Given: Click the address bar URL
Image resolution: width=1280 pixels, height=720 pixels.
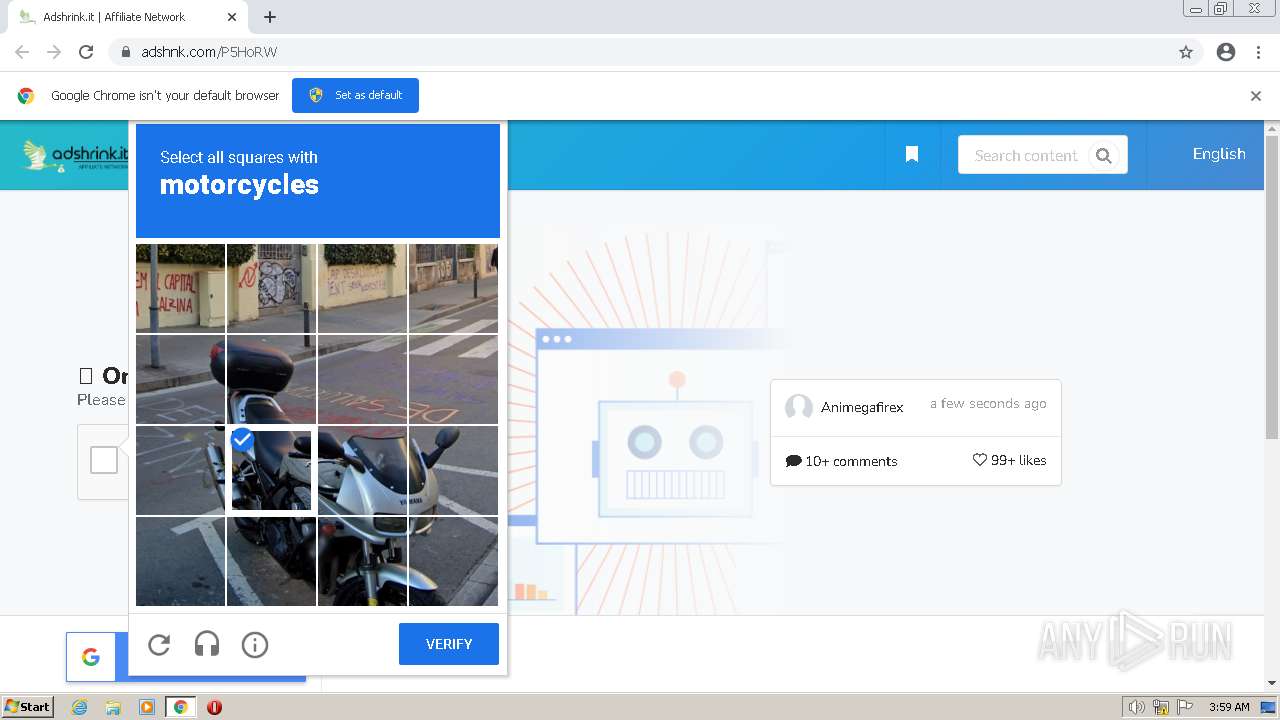Looking at the screenshot, I should 209,52.
